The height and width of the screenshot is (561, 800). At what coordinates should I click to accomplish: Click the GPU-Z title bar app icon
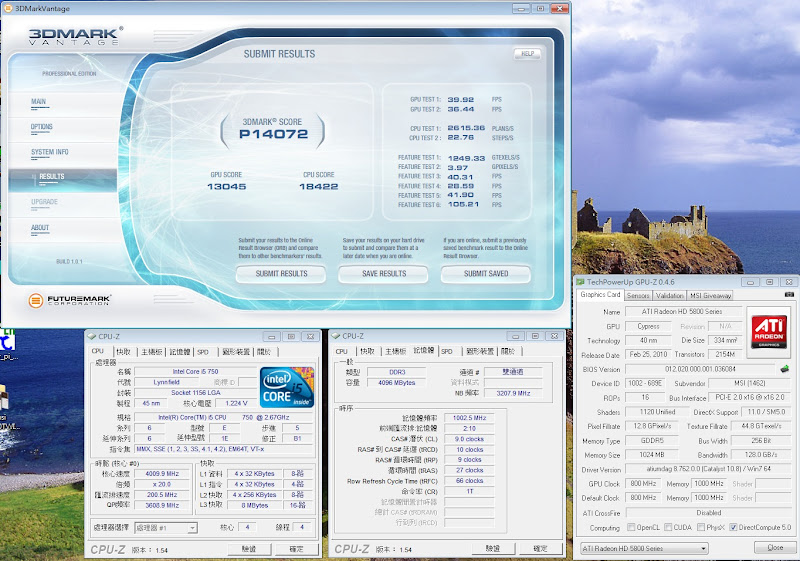coord(580,282)
